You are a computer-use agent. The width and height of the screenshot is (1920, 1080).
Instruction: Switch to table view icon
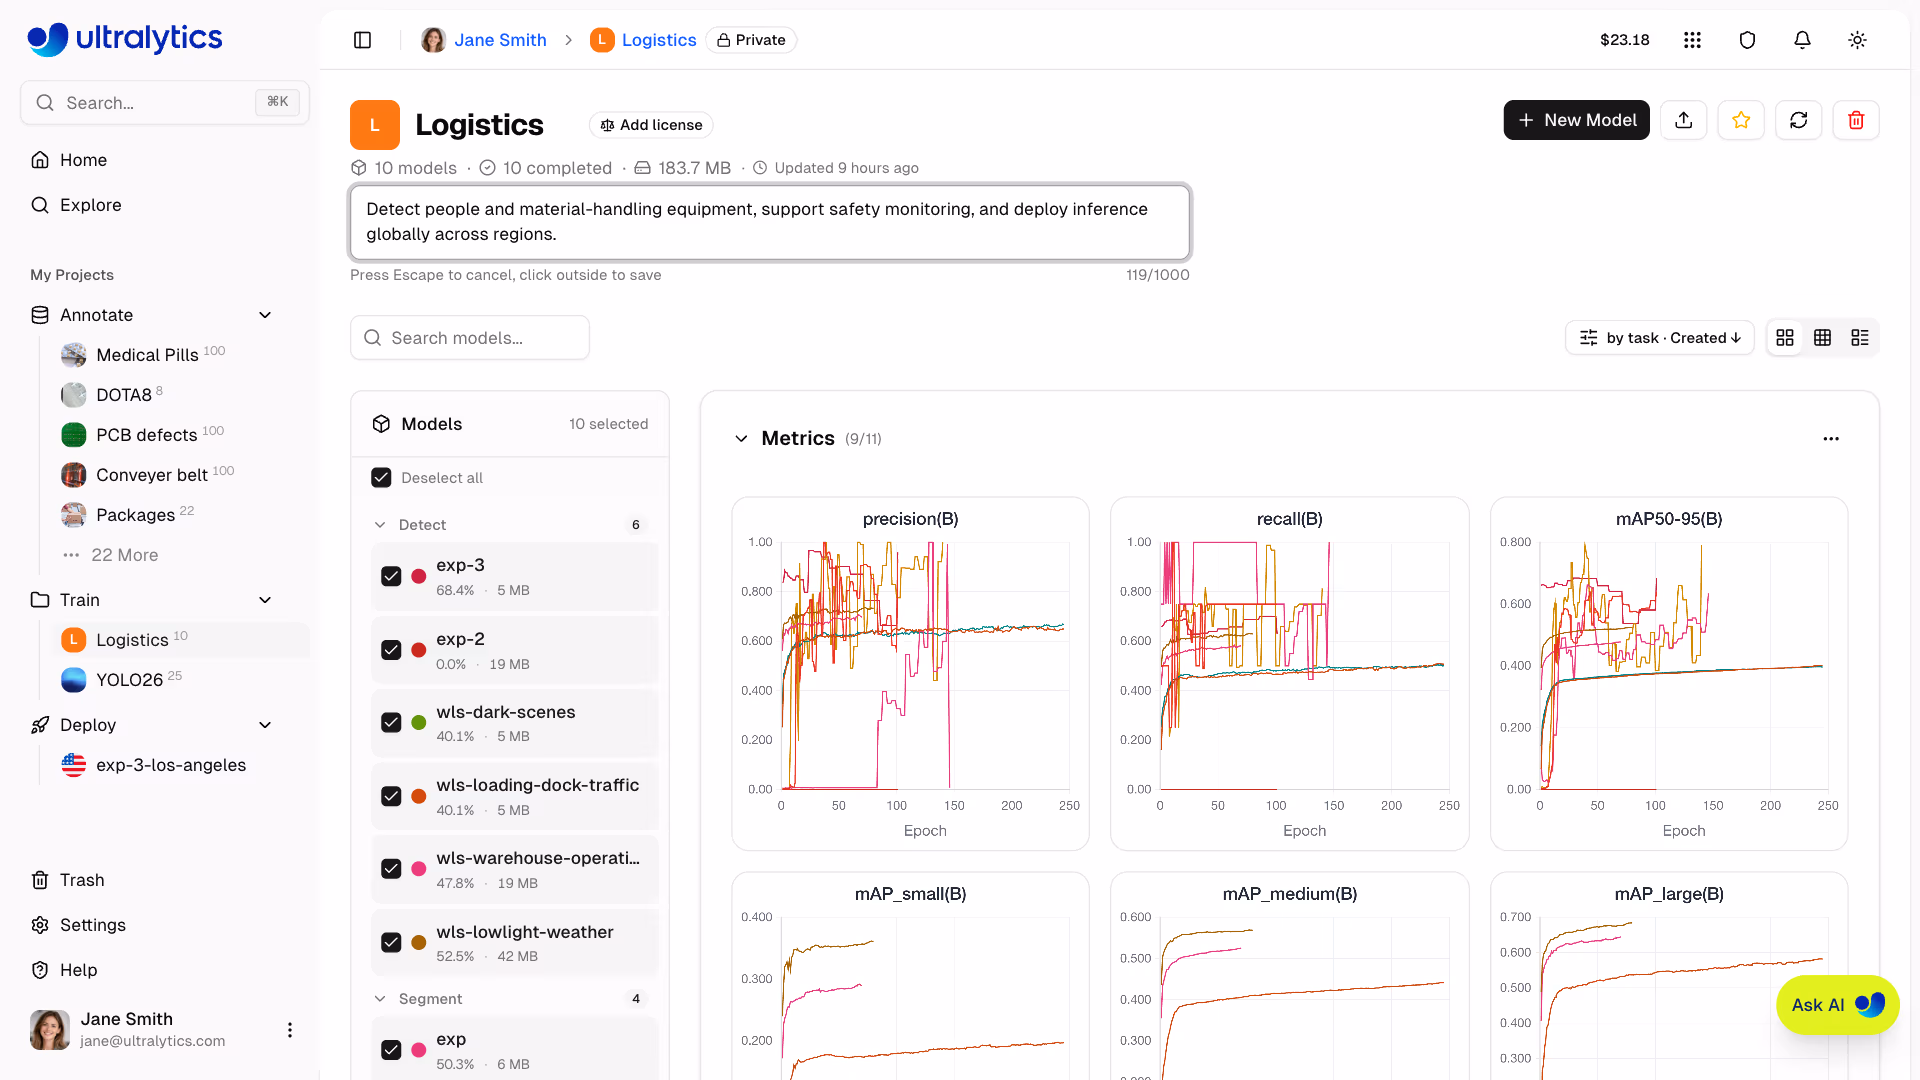tap(1822, 338)
